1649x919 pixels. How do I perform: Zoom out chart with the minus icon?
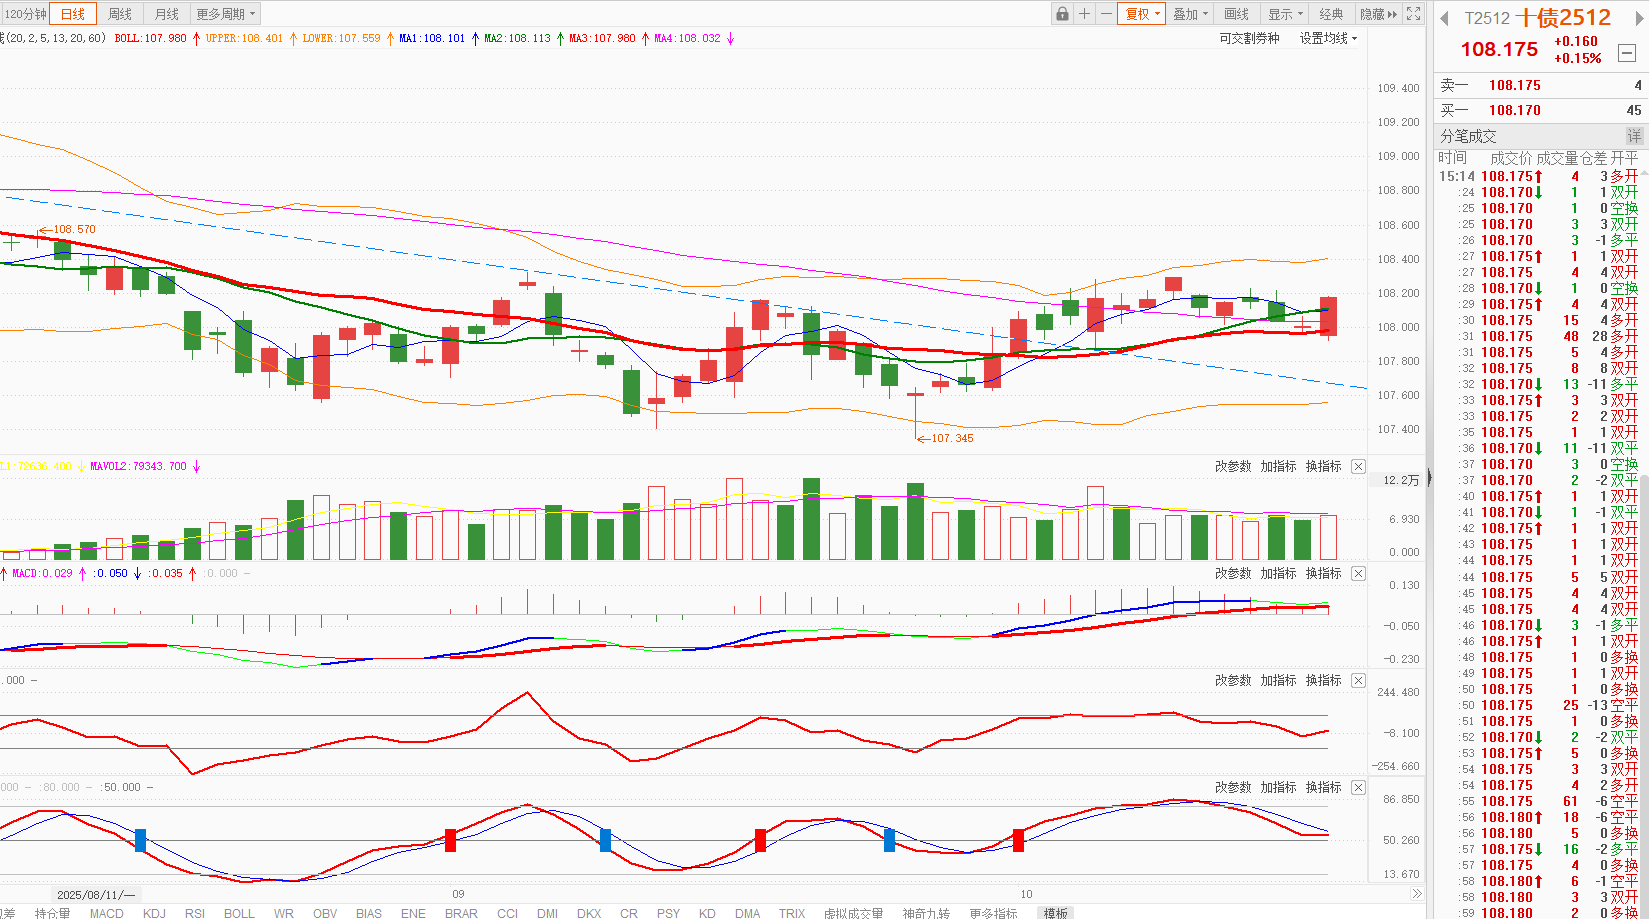pos(1106,14)
